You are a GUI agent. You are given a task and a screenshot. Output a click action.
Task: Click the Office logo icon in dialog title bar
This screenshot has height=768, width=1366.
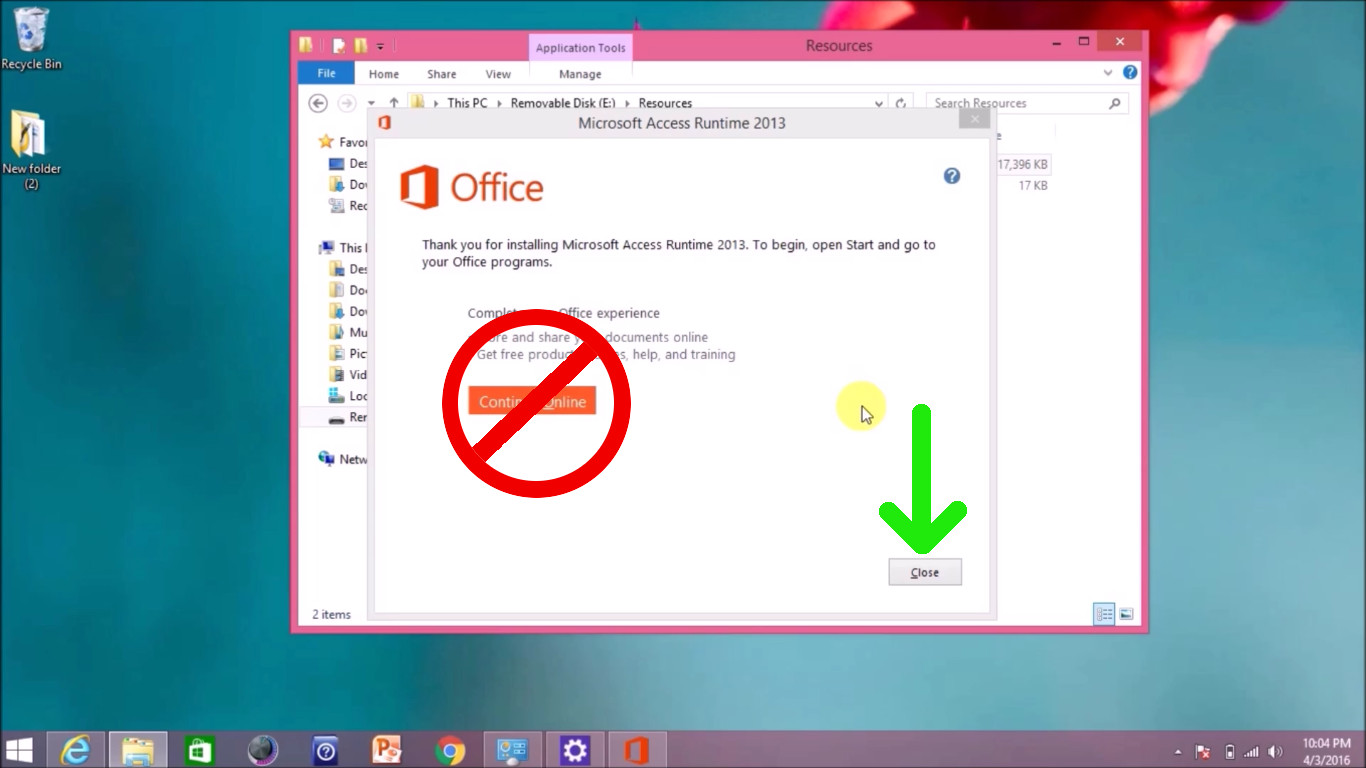[384, 123]
